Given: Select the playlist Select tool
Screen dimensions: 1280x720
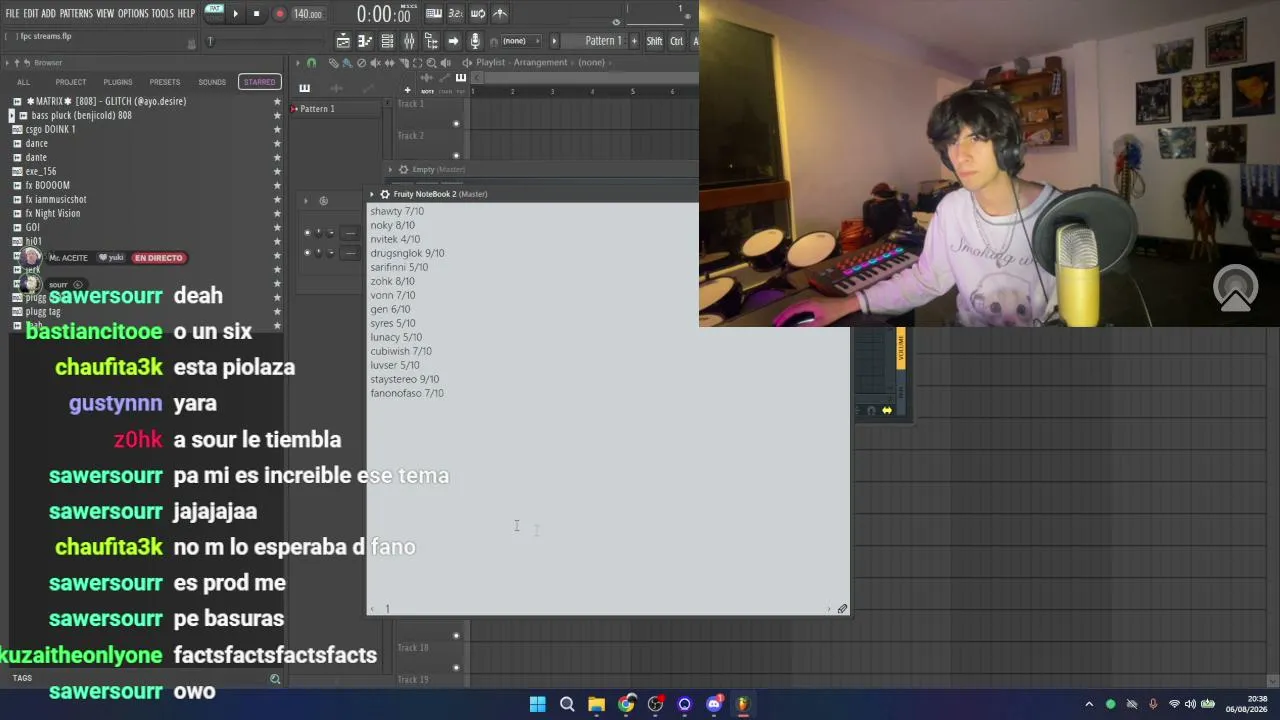Looking at the screenshot, I should (417, 63).
